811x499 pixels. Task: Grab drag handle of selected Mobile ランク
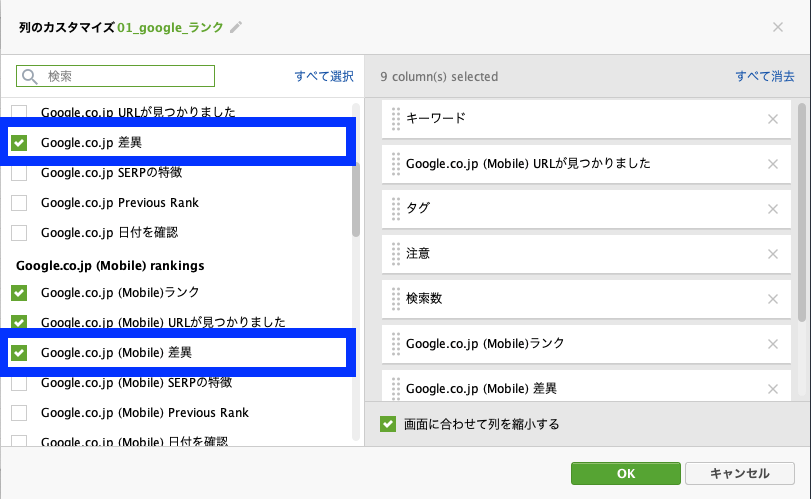396,344
